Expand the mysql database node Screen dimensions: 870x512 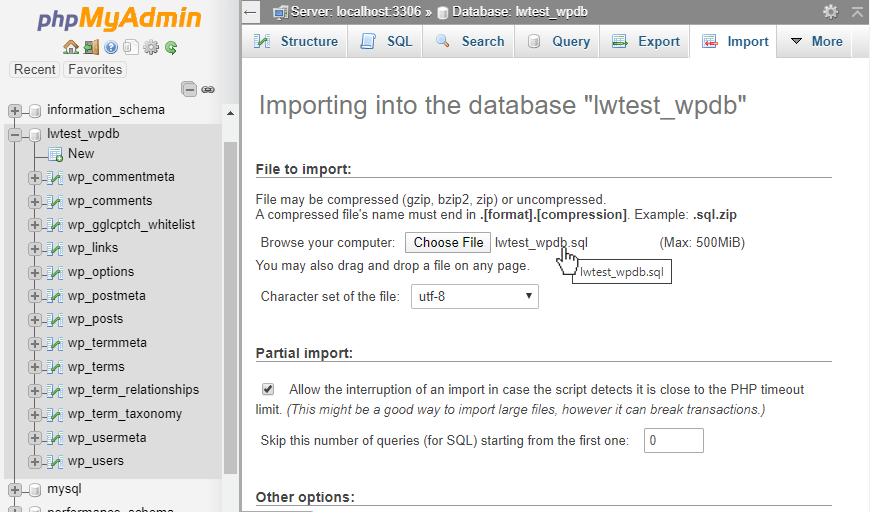[15, 490]
